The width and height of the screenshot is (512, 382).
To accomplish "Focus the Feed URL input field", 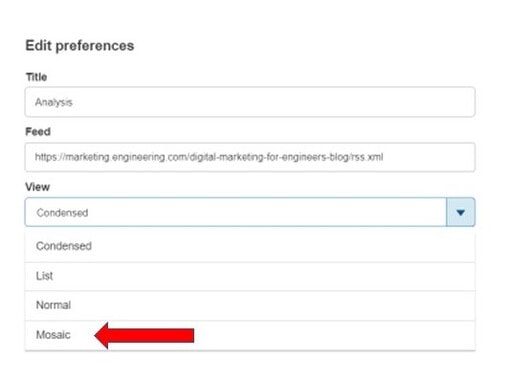I will click(x=250, y=157).
